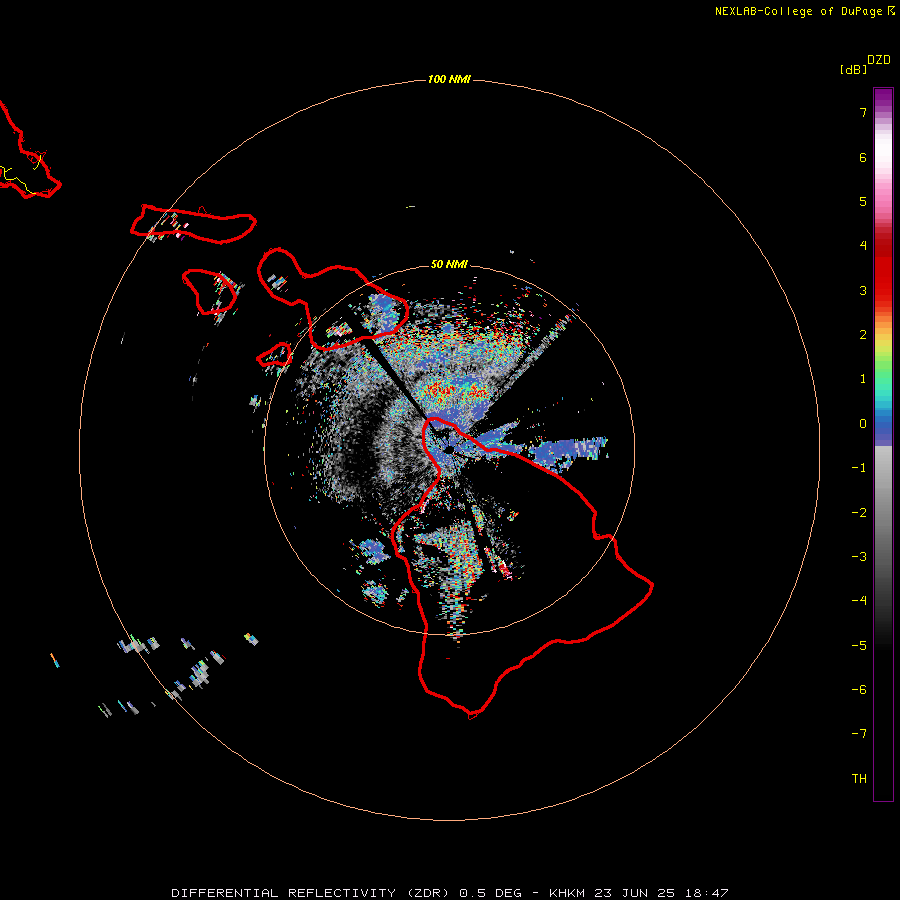Click the radar site center dot
This screenshot has width=900, height=900.
[449, 449]
